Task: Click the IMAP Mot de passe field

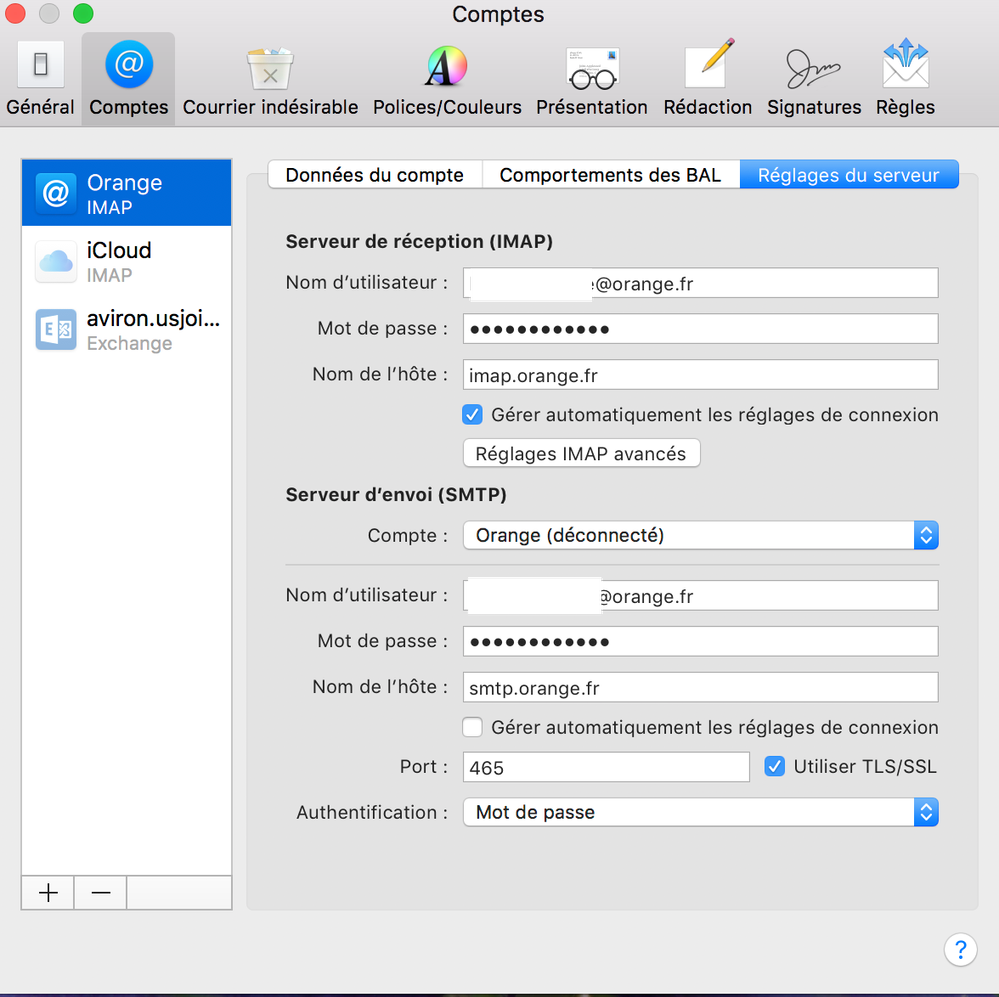Action: point(700,329)
